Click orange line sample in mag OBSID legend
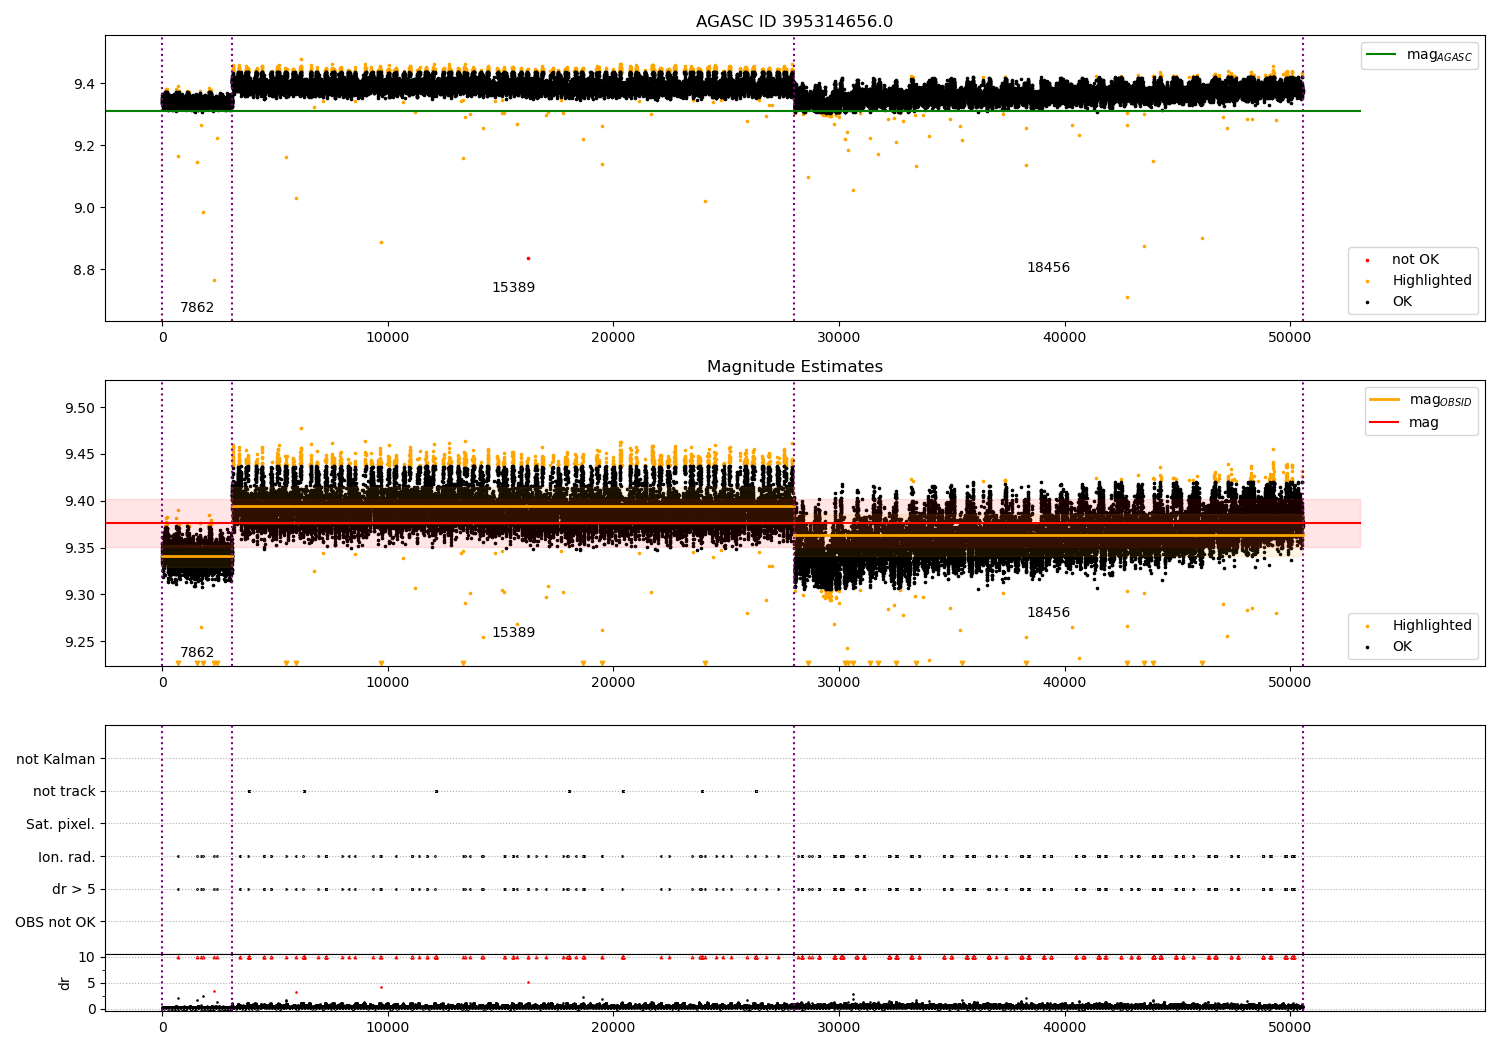Screen dimensions: 1500x1050 [1385, 400]
